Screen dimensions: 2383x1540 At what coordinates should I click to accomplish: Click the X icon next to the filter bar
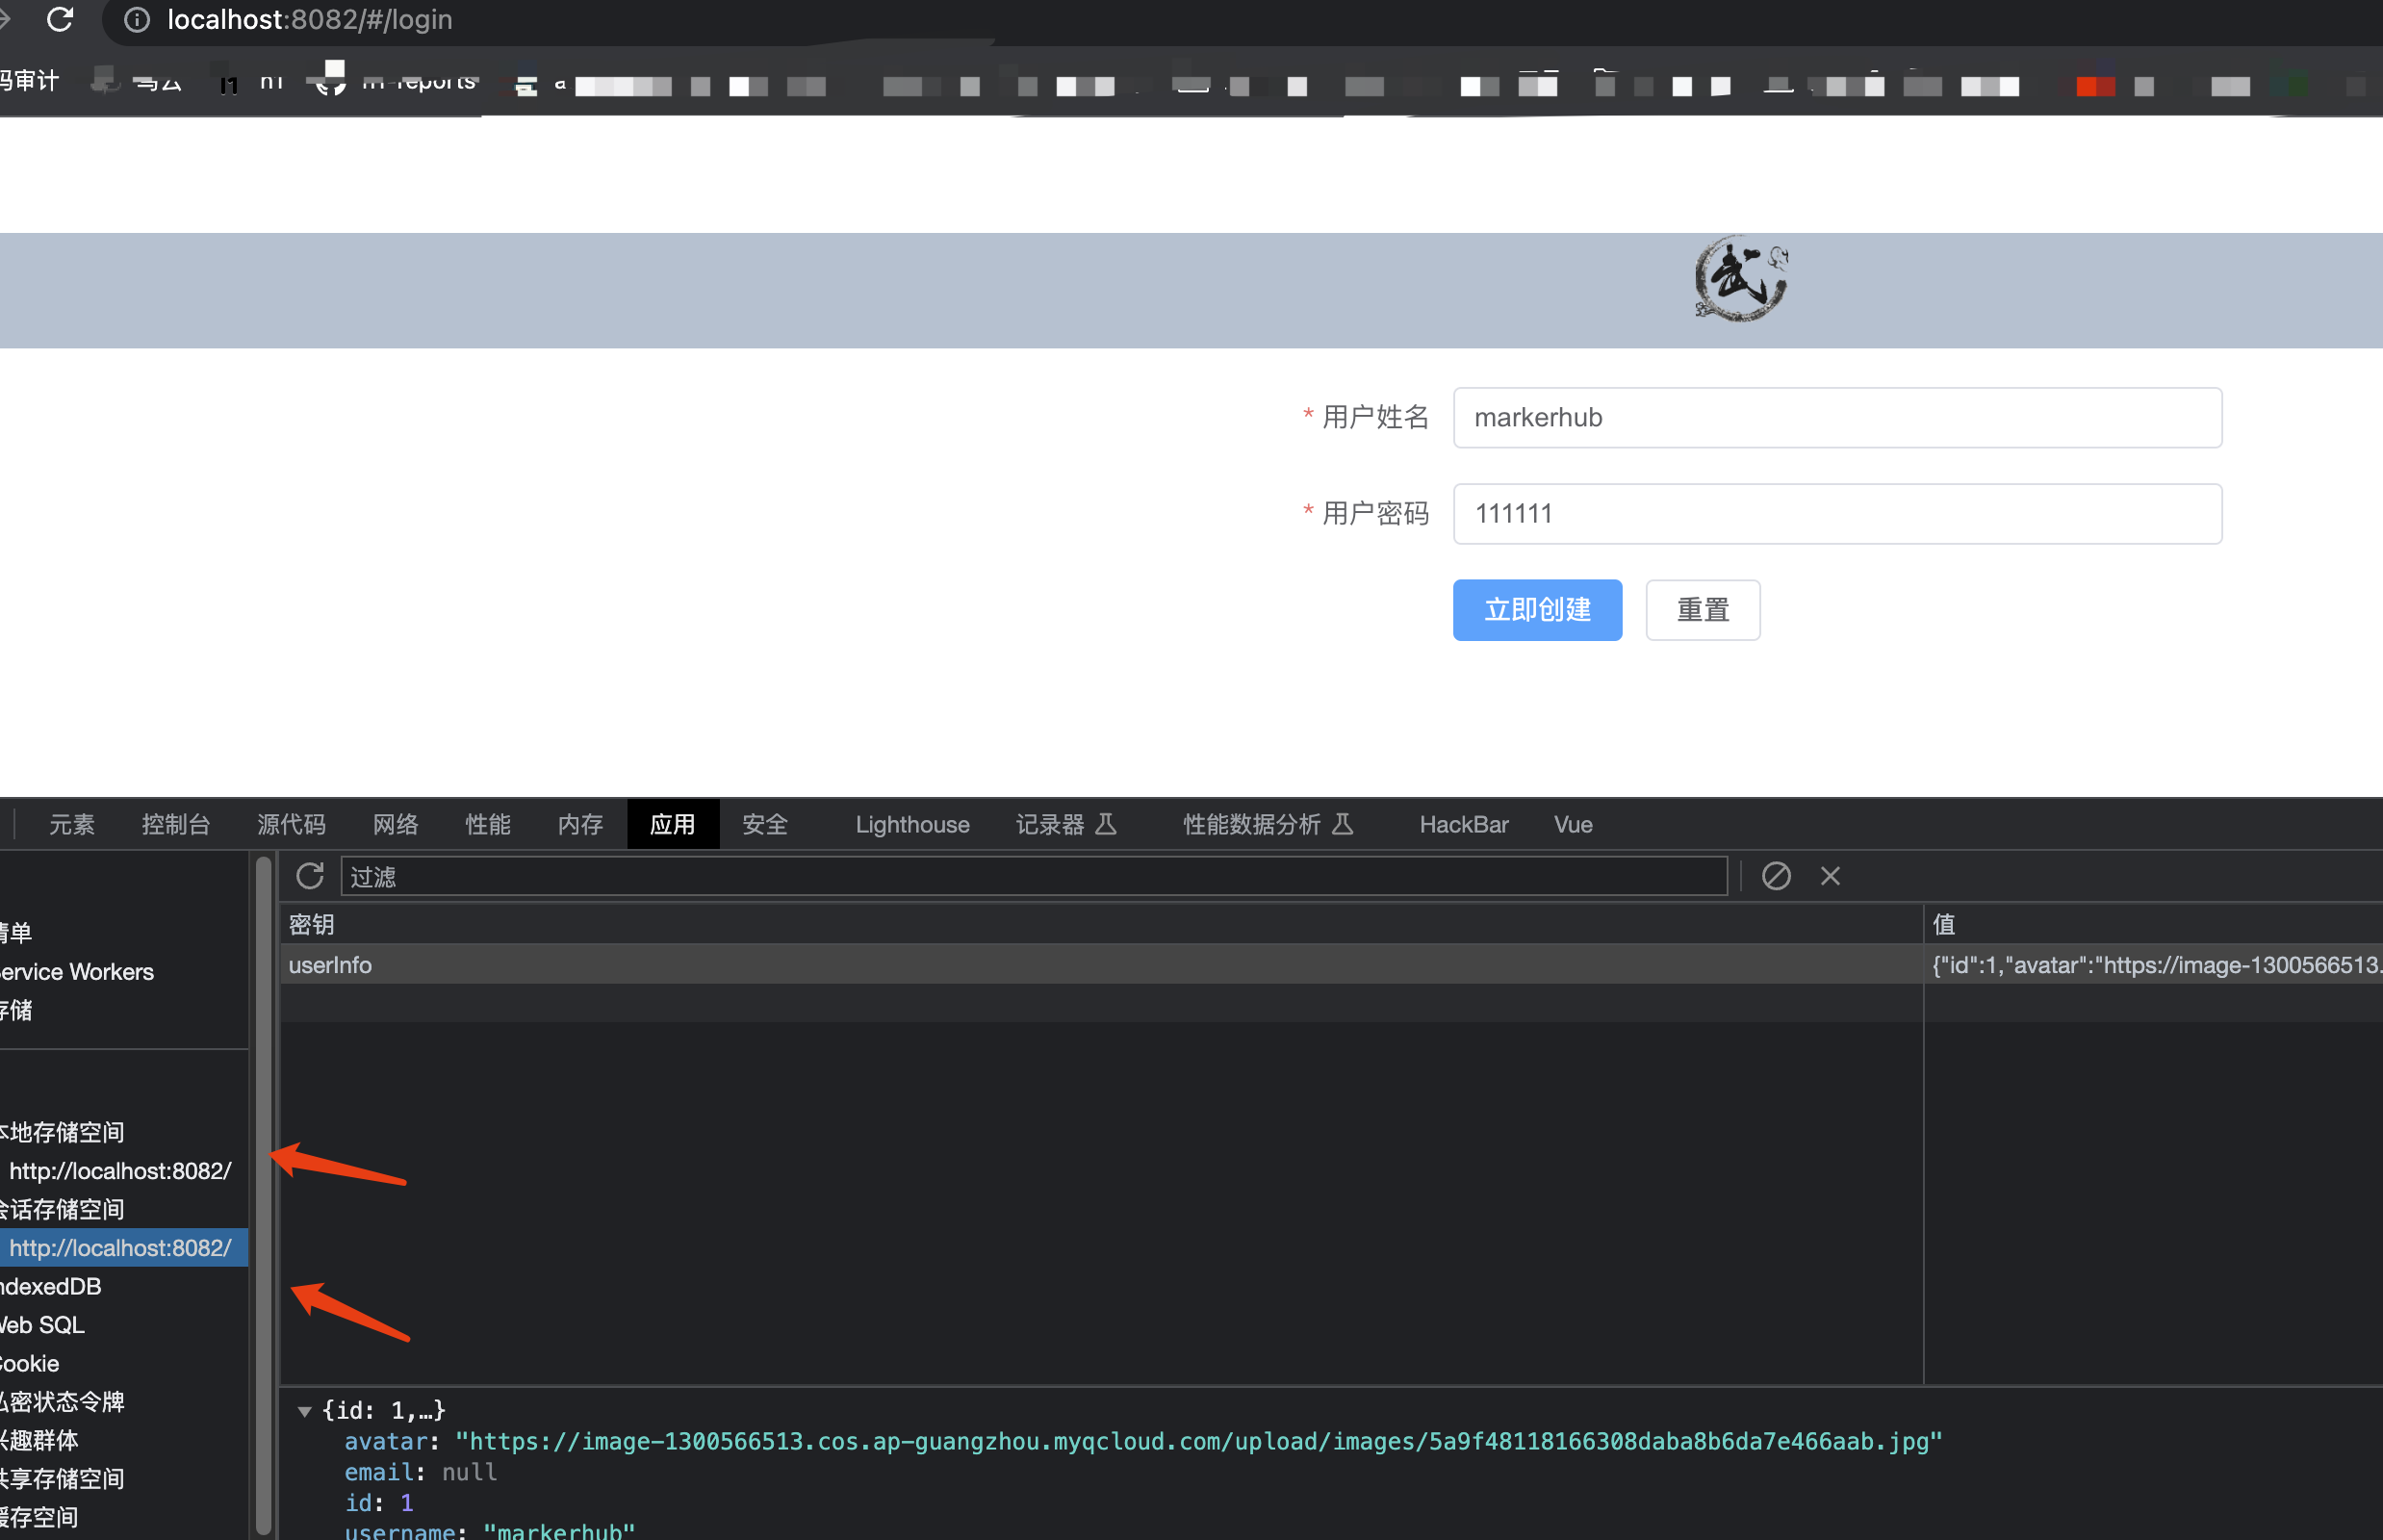[1831, 876]
